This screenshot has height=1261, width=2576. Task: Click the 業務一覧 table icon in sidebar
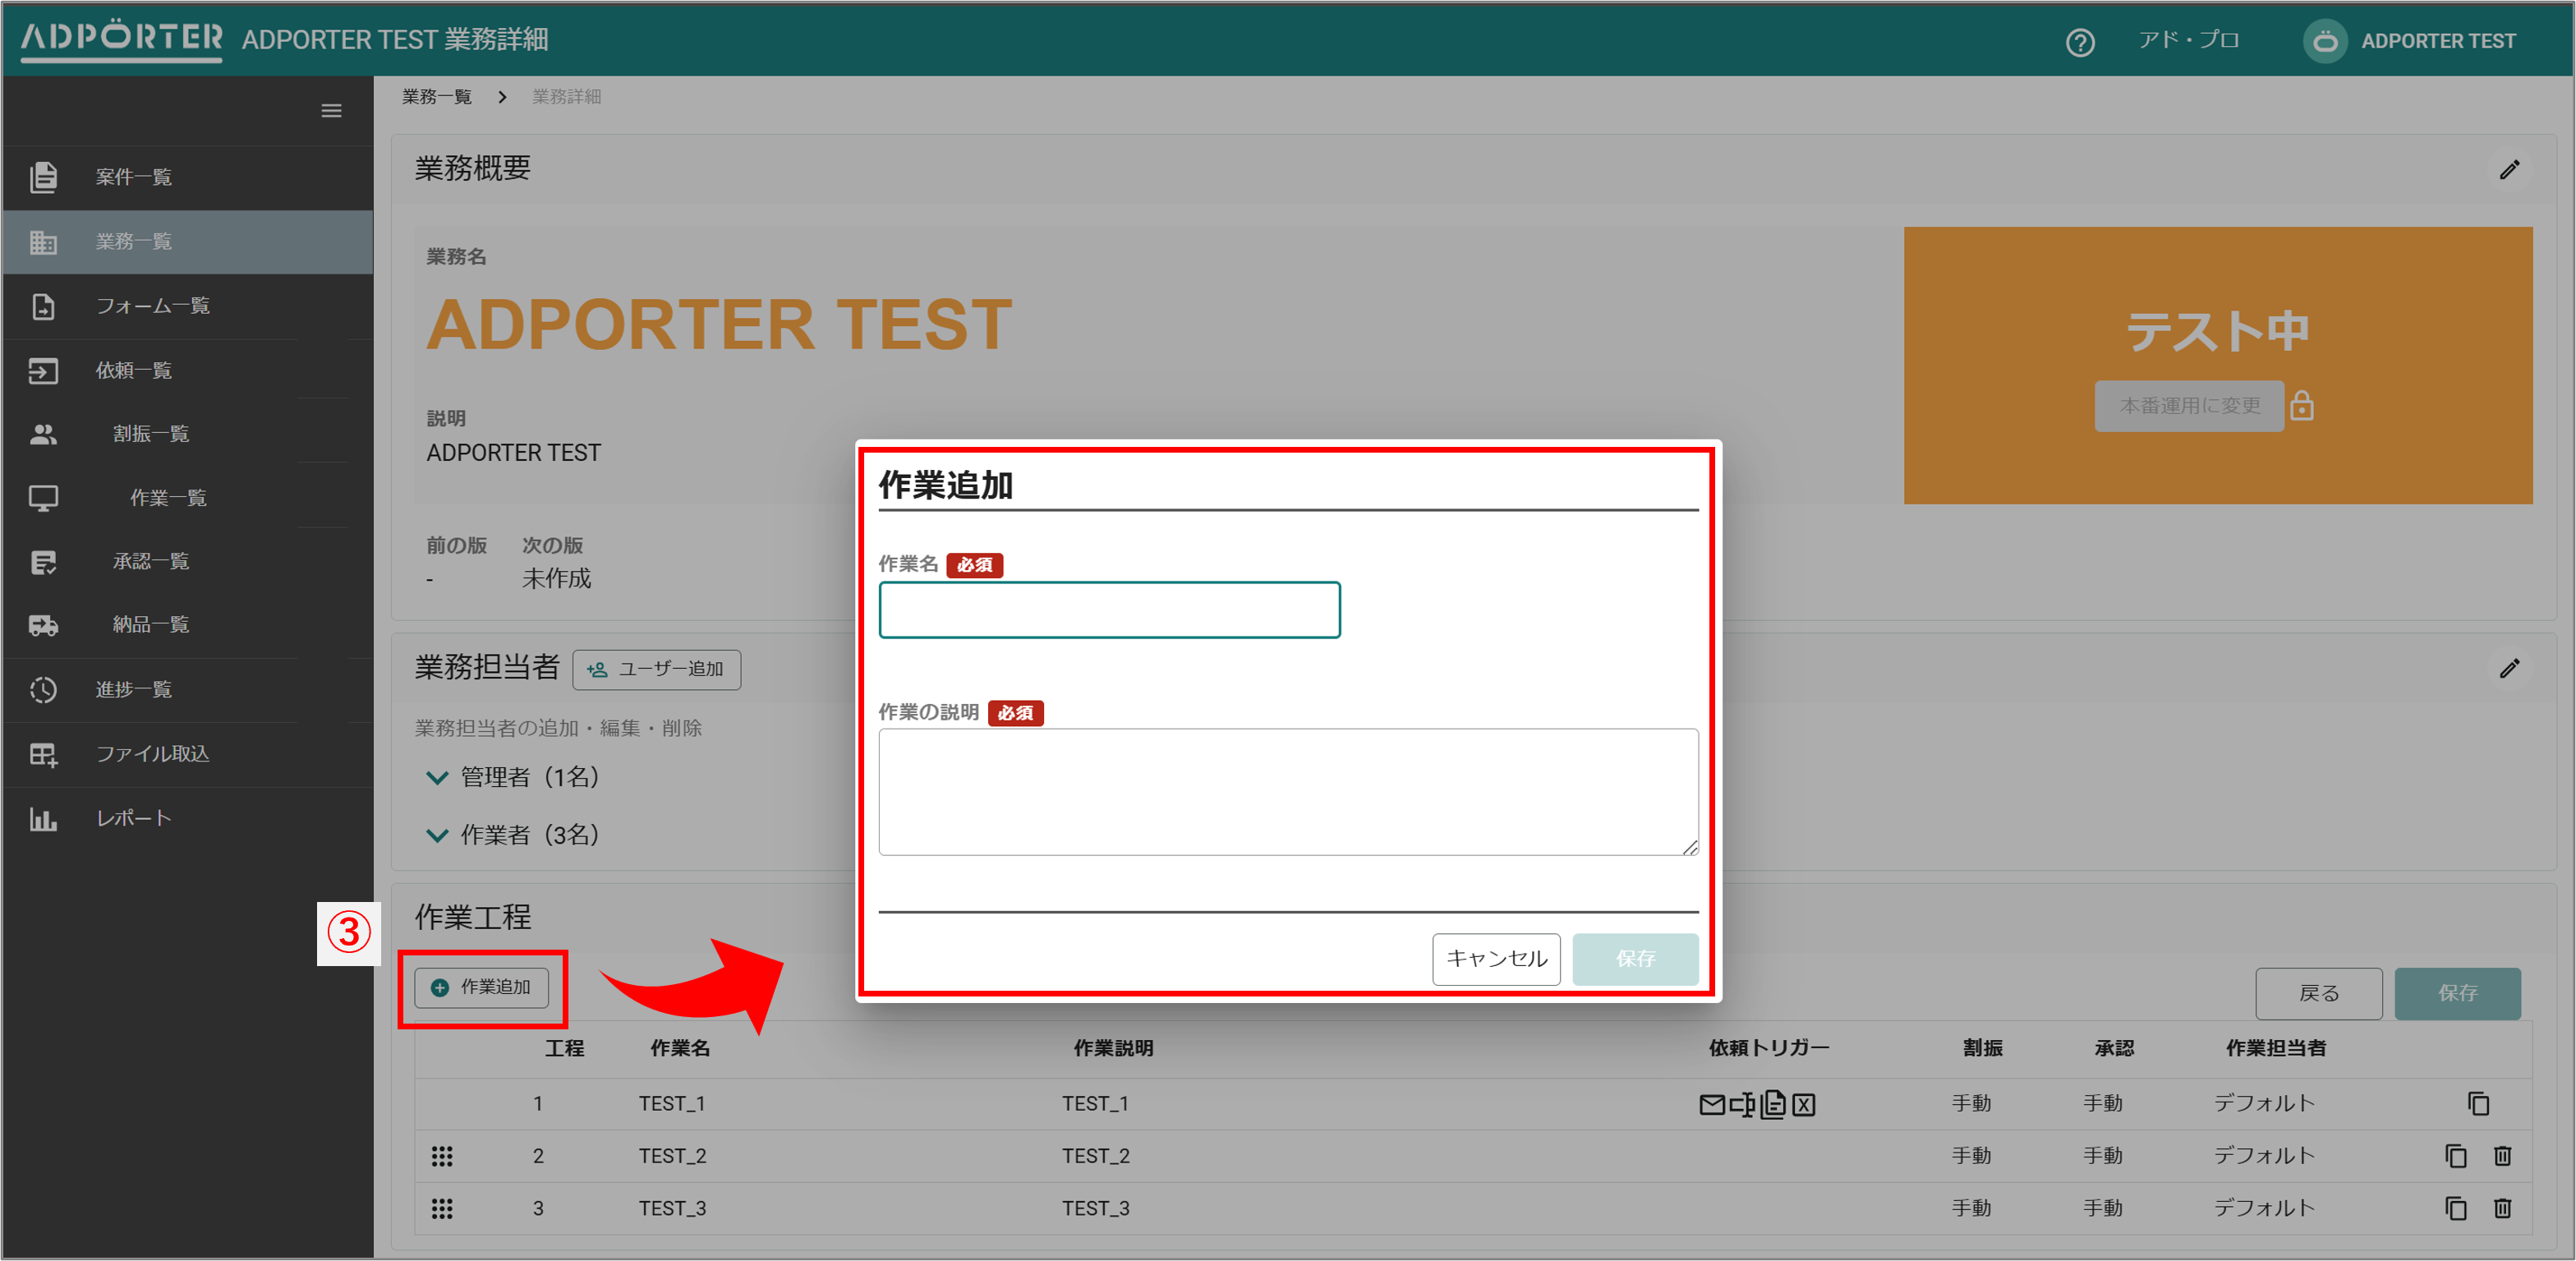[43, 242]
